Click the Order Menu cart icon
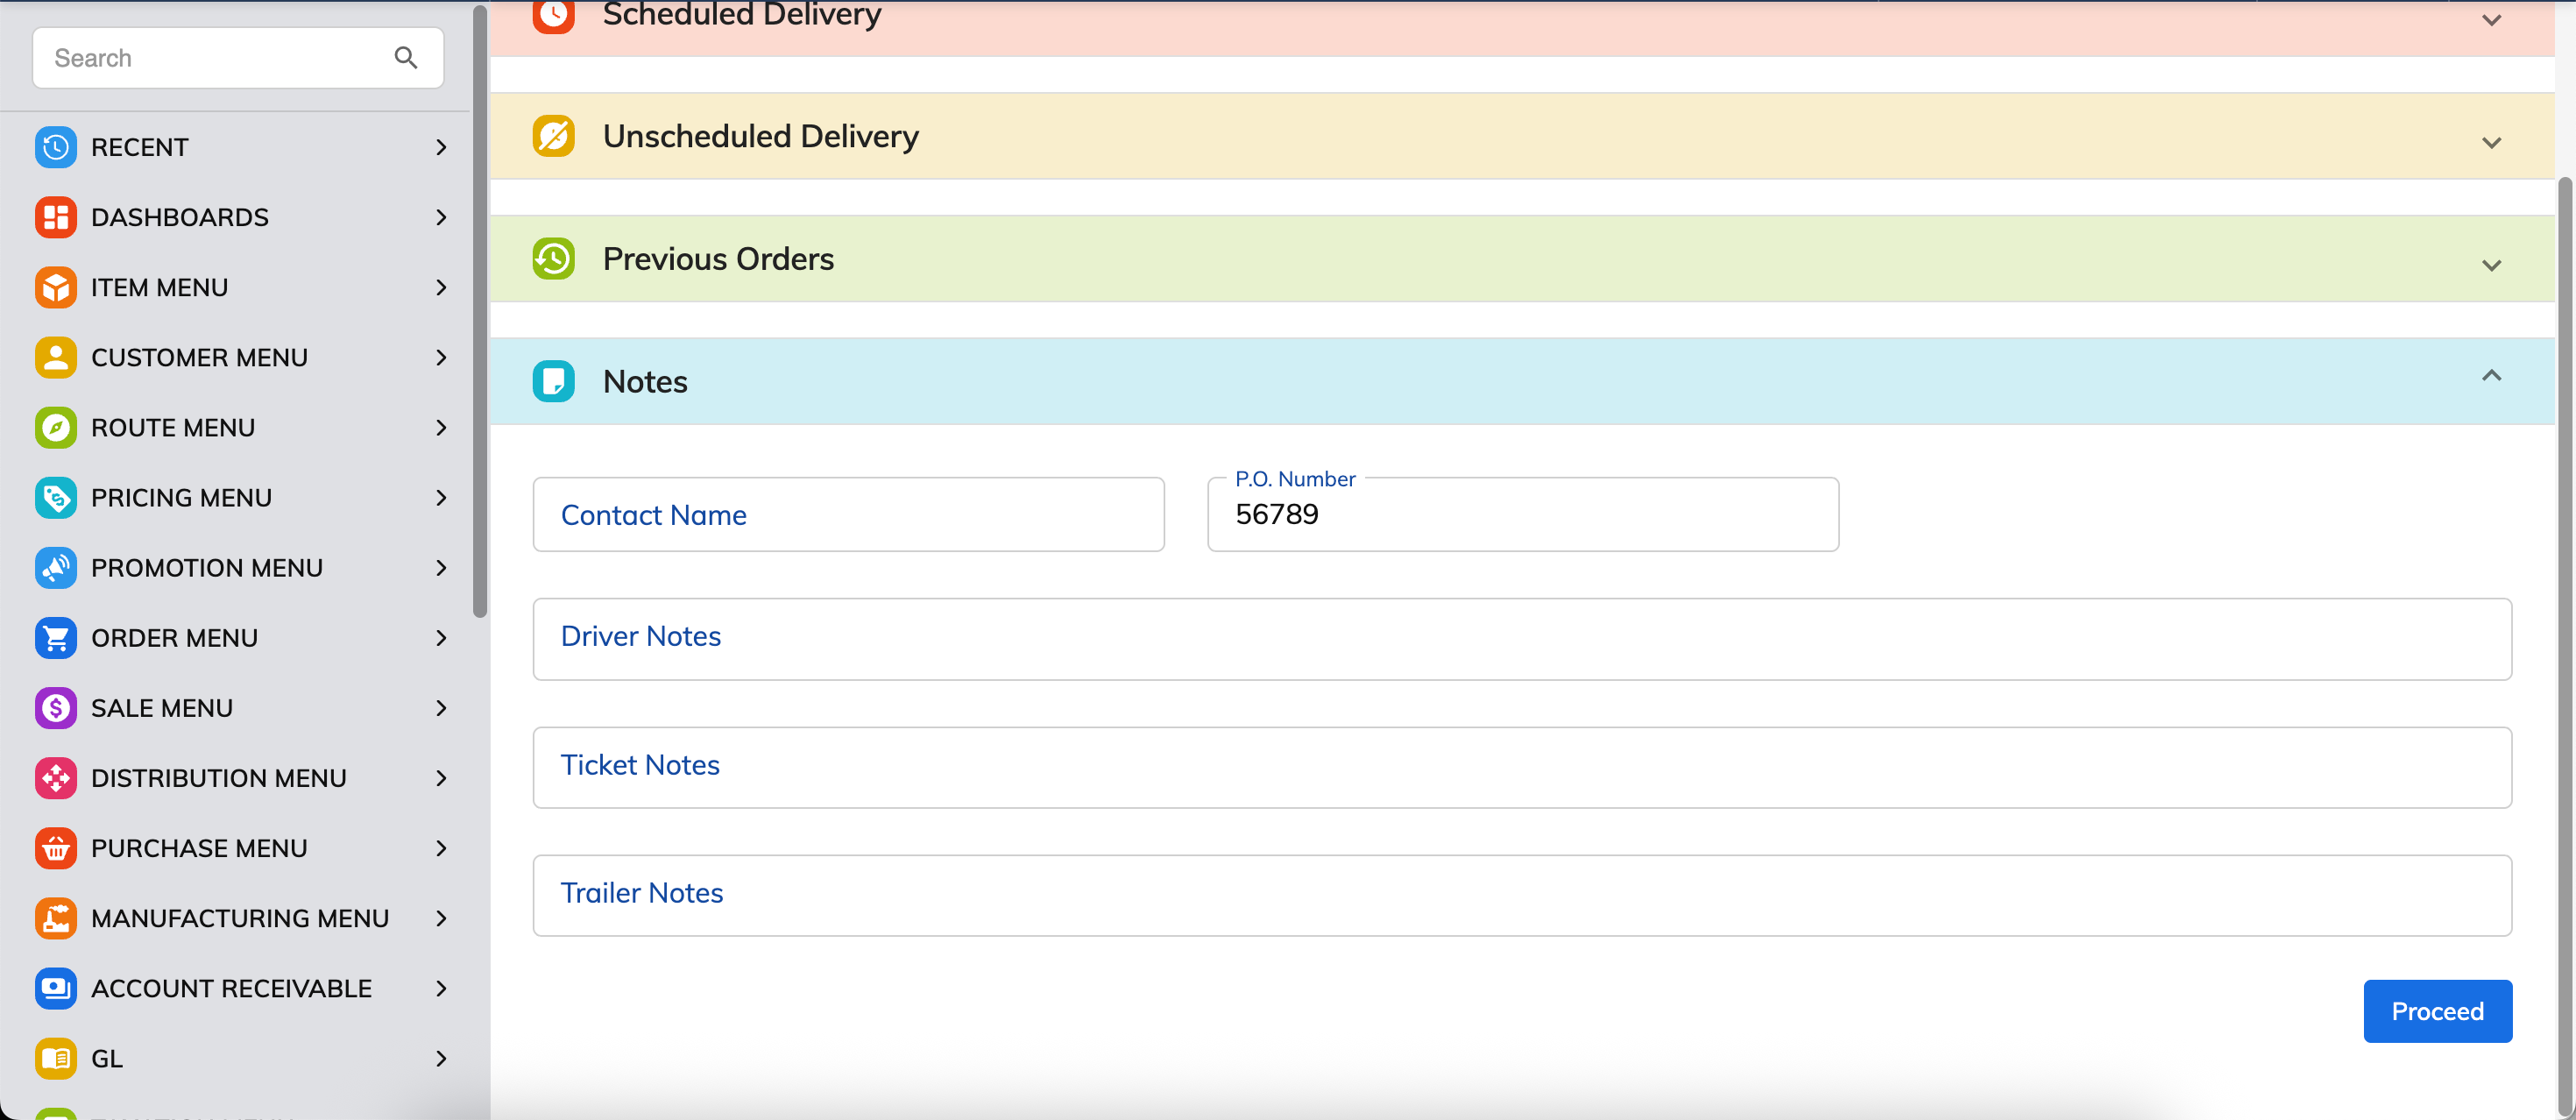 tap(56, 637)
